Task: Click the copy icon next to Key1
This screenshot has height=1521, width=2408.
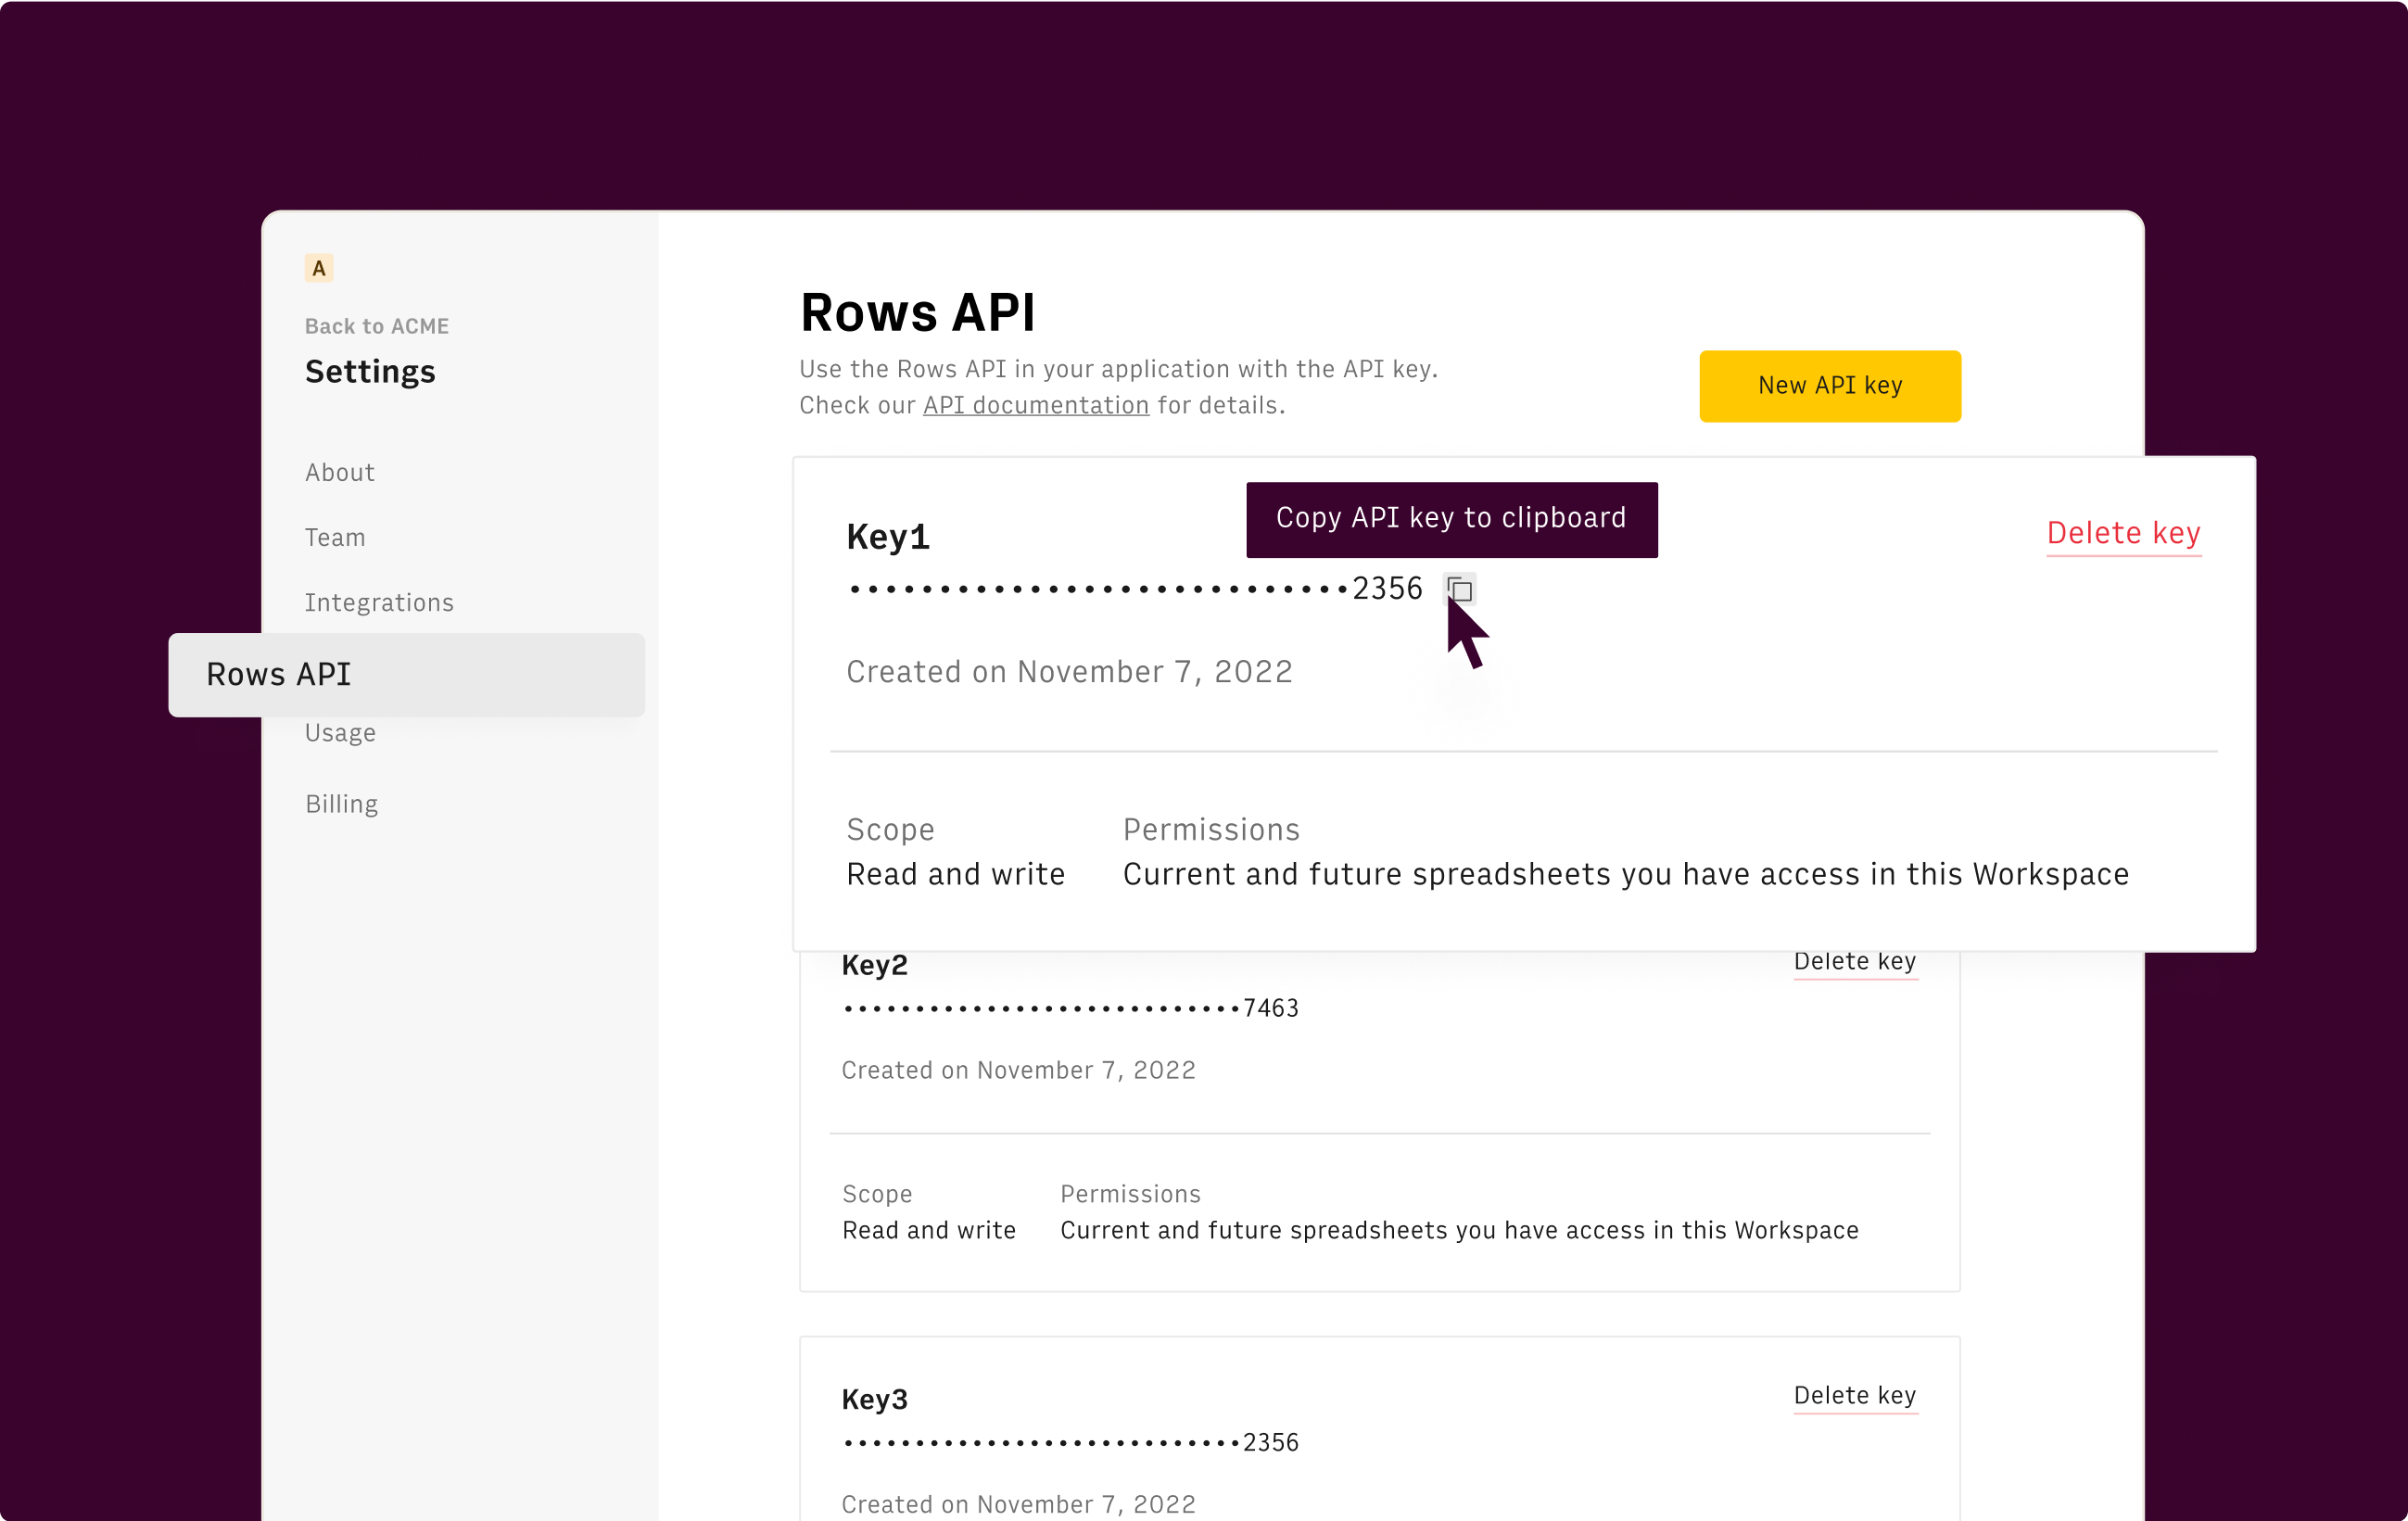Action: [1458, 587]
